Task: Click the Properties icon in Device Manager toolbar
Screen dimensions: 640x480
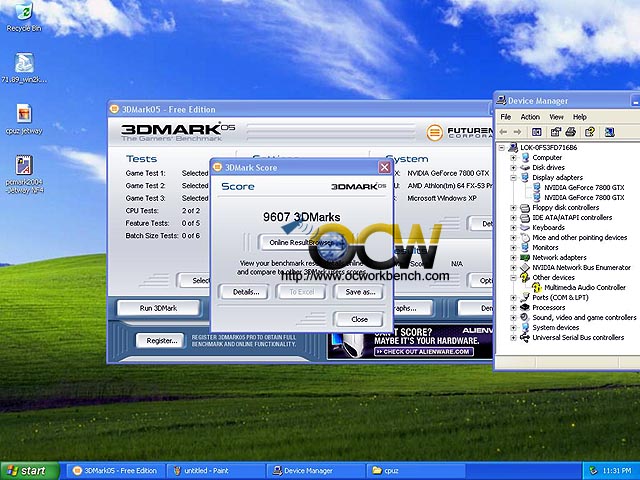Action: pos(556,132)
